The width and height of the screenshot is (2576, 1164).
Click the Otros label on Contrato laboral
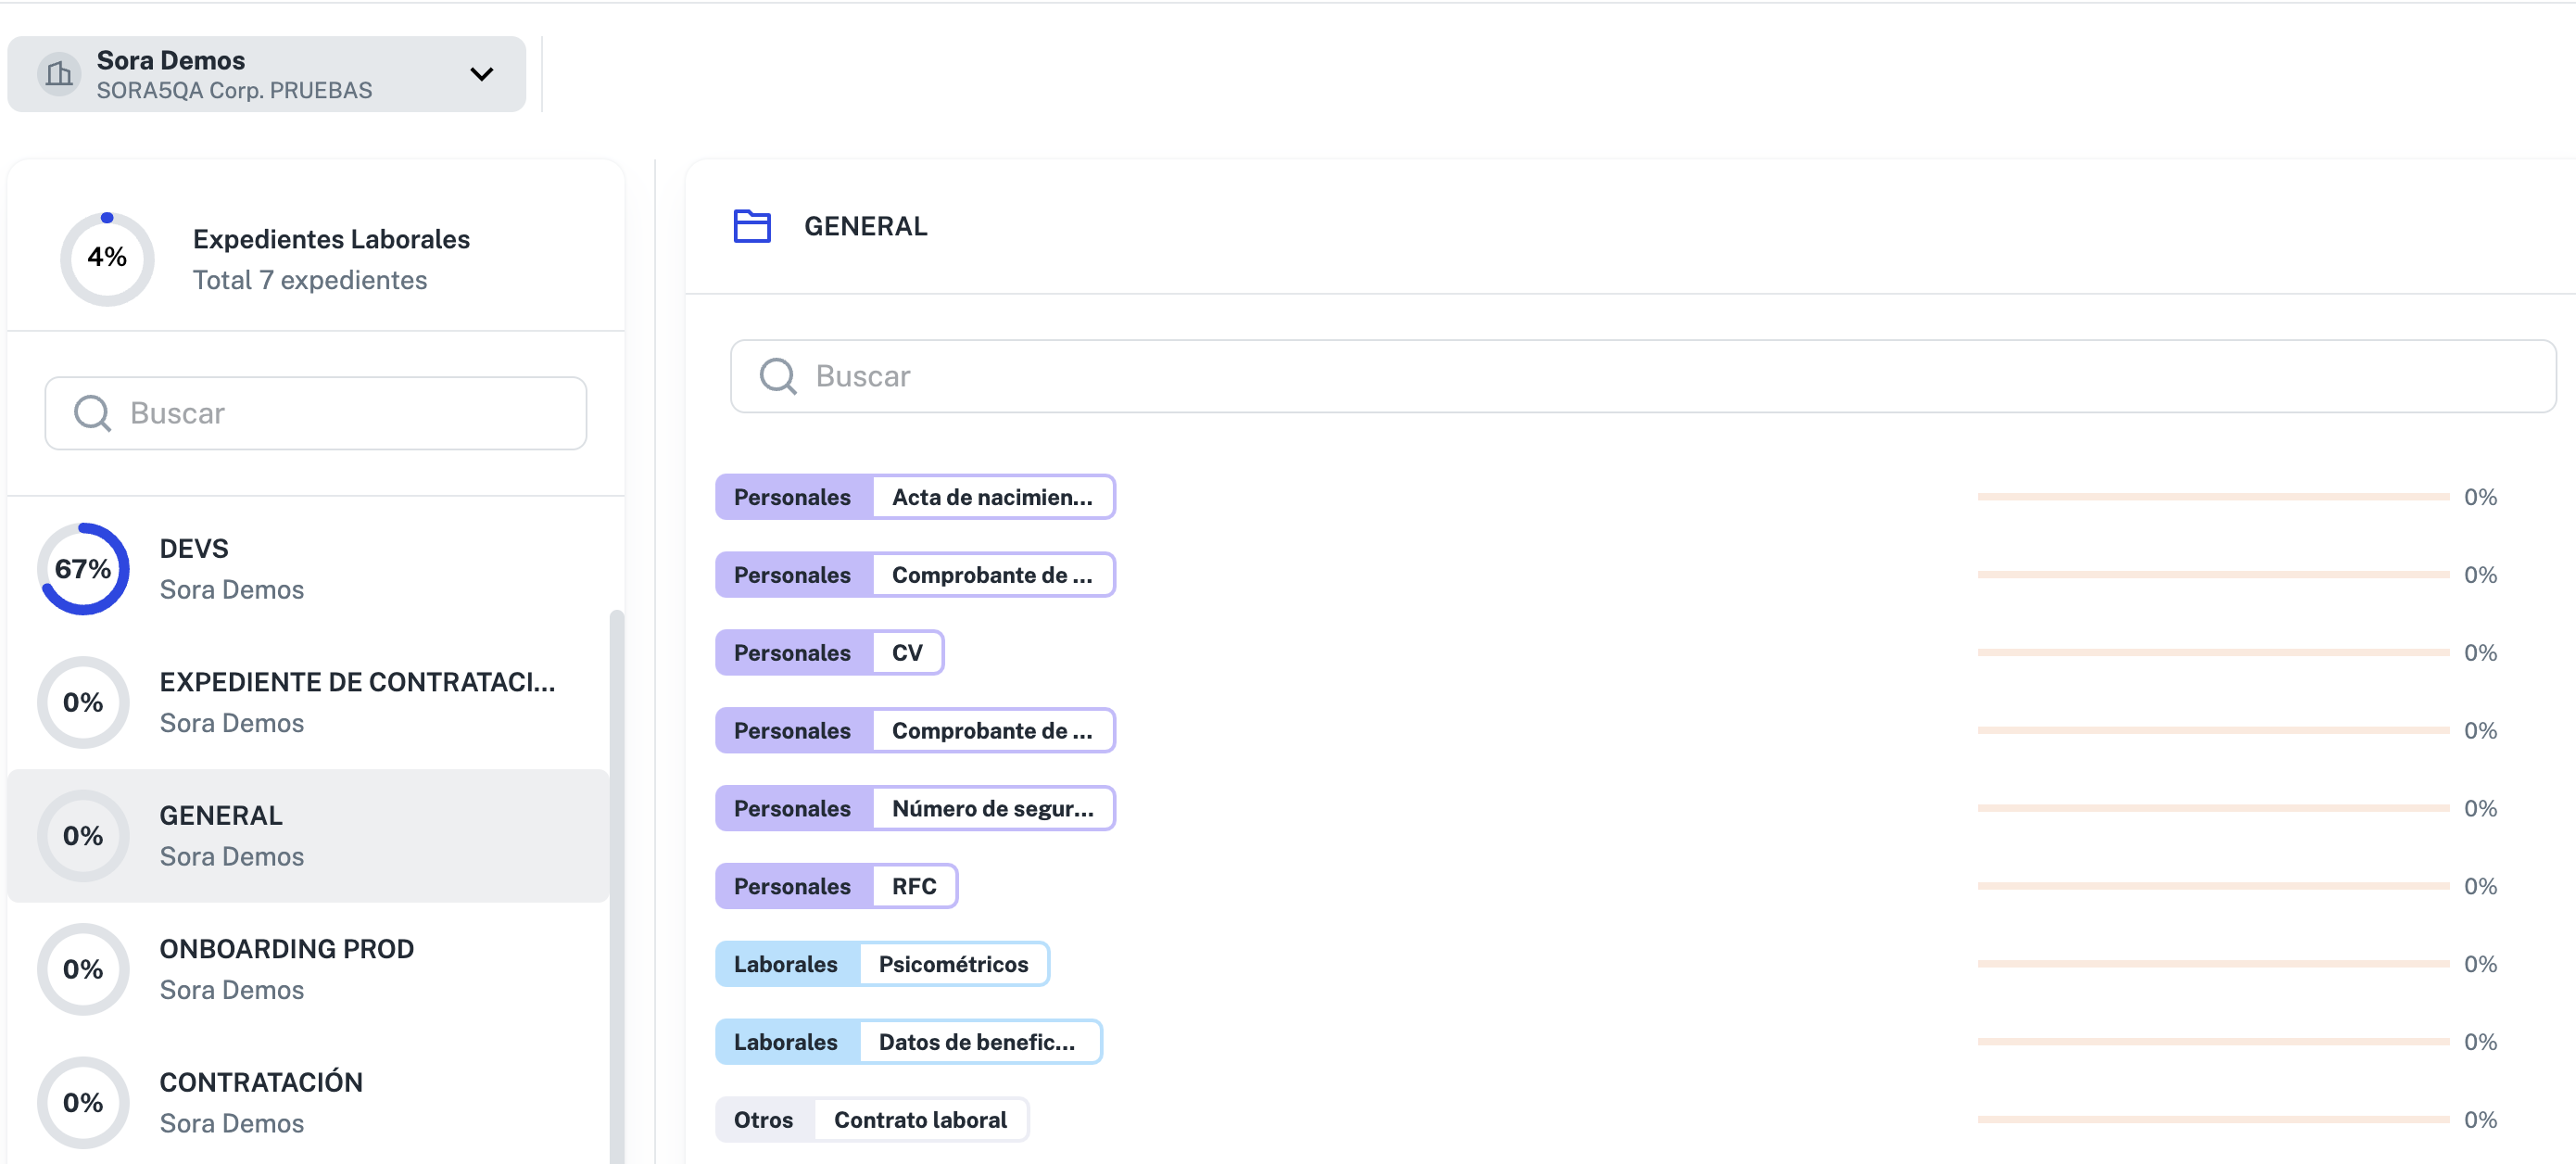coord(764,1120)
